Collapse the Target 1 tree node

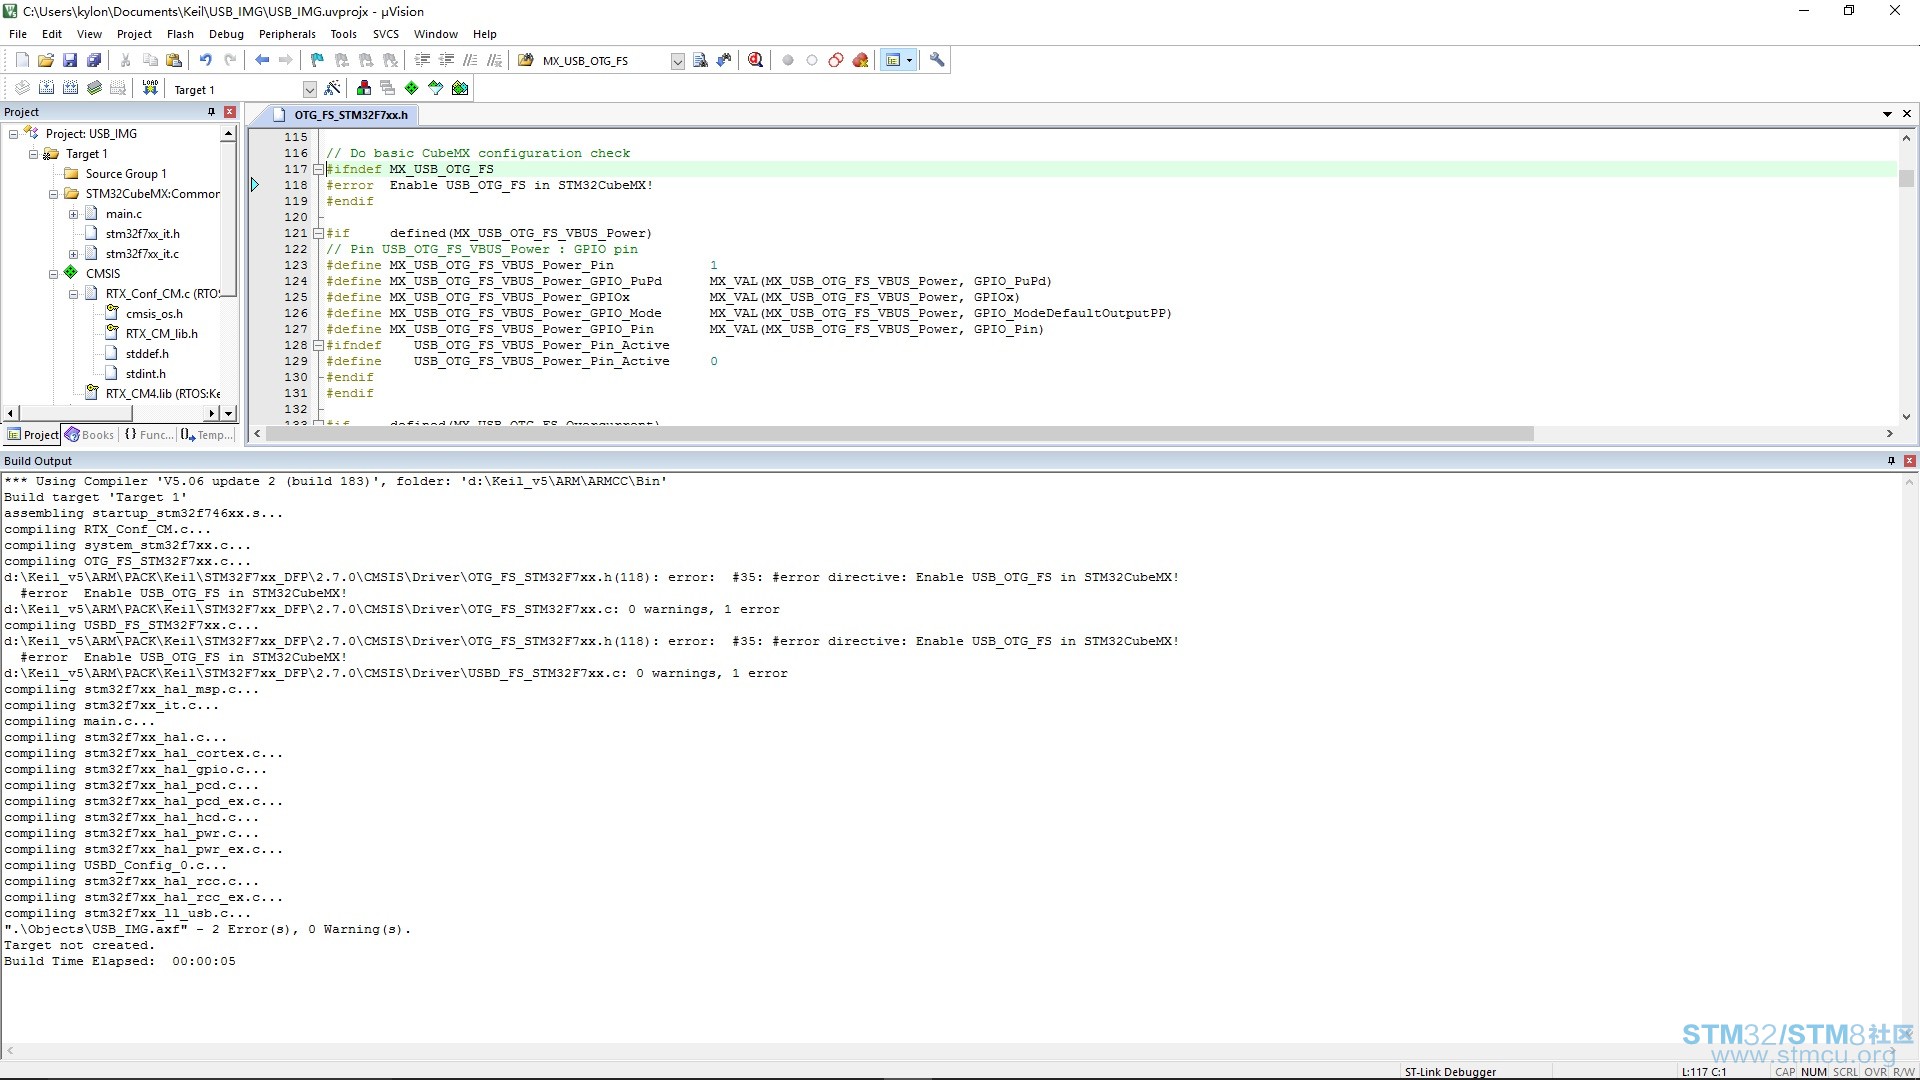point(33,153)
